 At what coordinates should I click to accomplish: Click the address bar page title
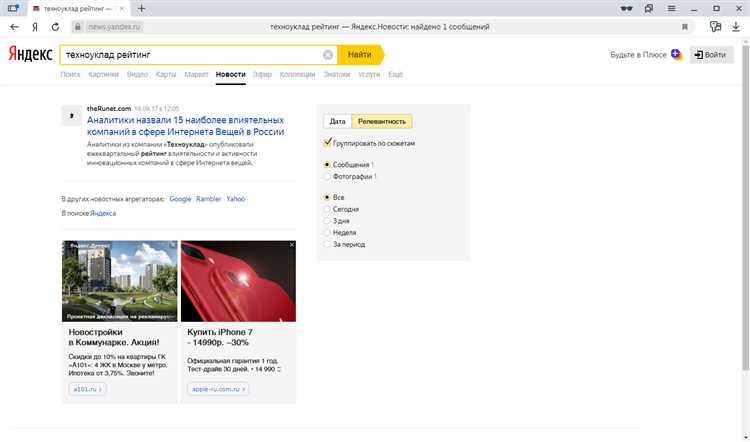pyautogui.click(x=380, y=27)
